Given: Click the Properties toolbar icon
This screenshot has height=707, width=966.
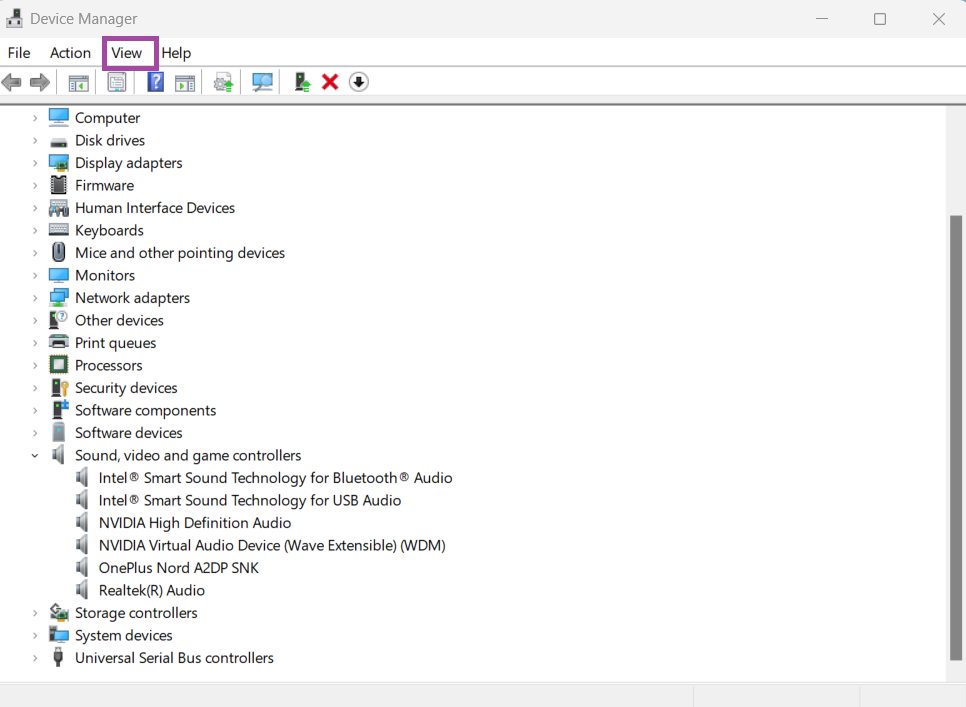Looking at the screenshot, I should tap(117, 82).
